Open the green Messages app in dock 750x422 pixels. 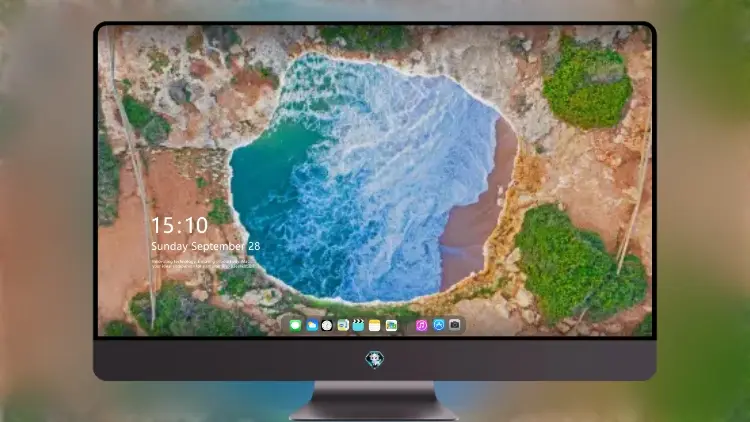point(295,325)
